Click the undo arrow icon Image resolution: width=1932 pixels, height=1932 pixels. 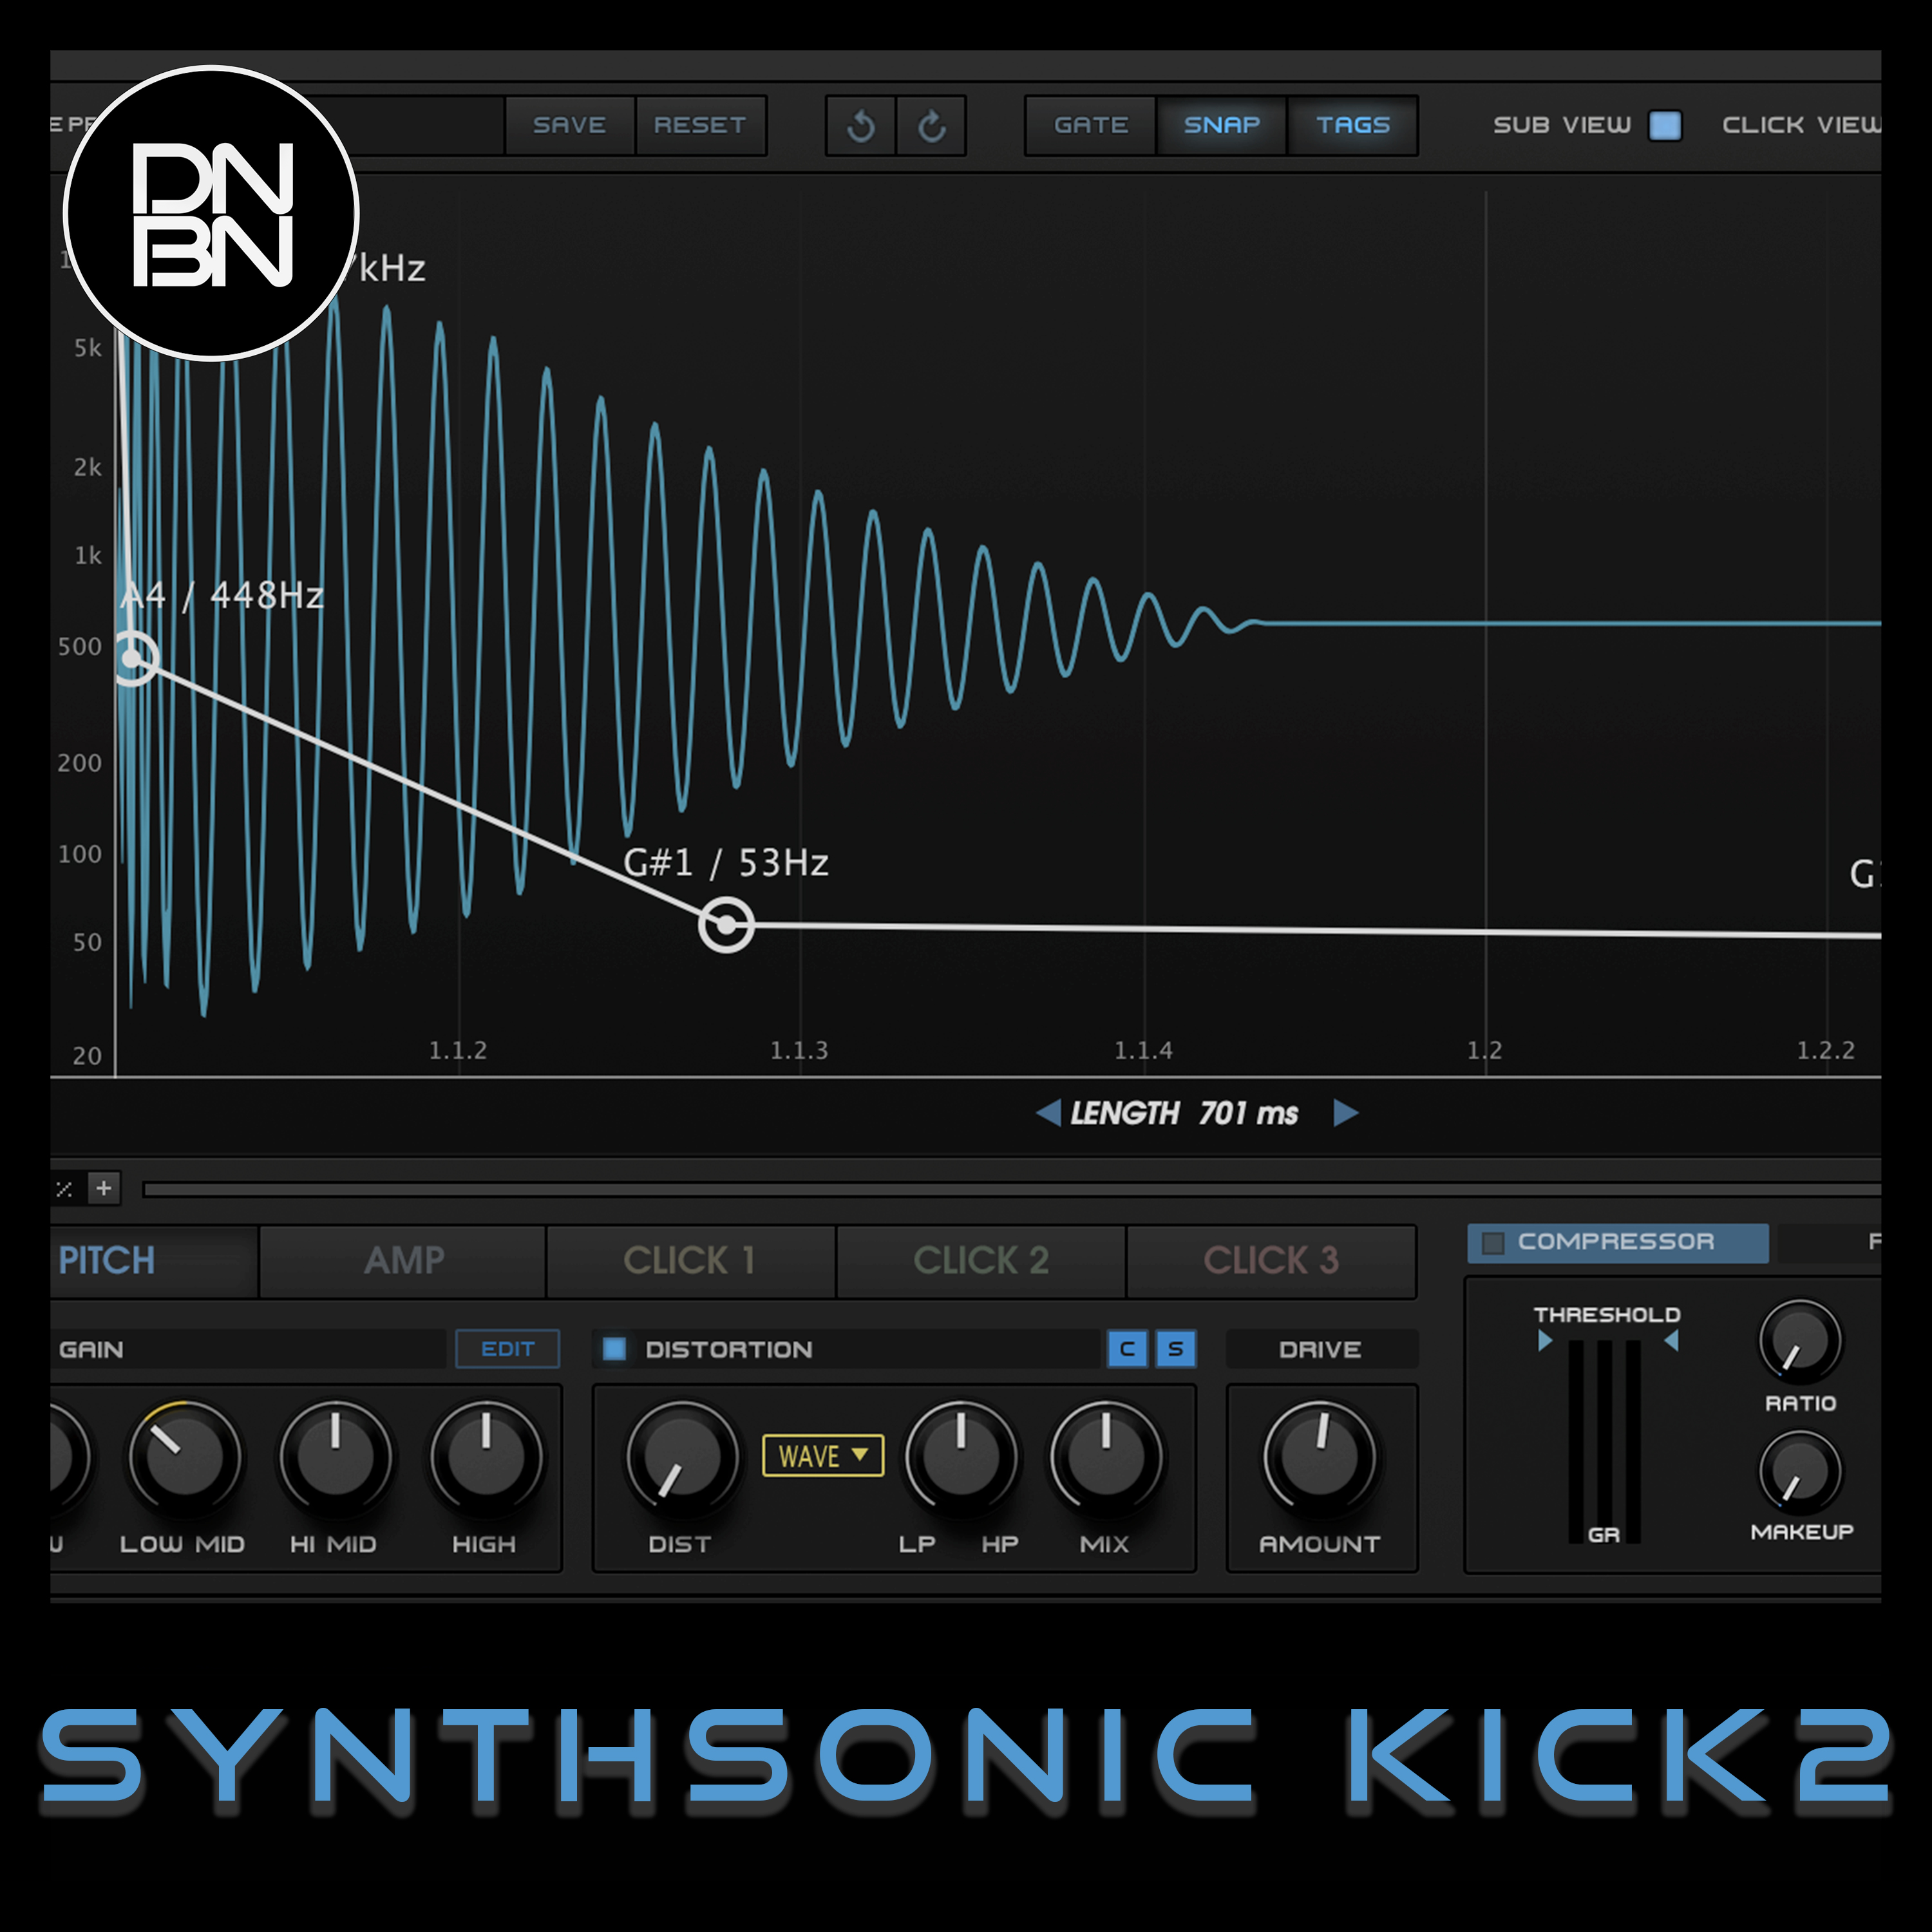(x=860, y=126)
